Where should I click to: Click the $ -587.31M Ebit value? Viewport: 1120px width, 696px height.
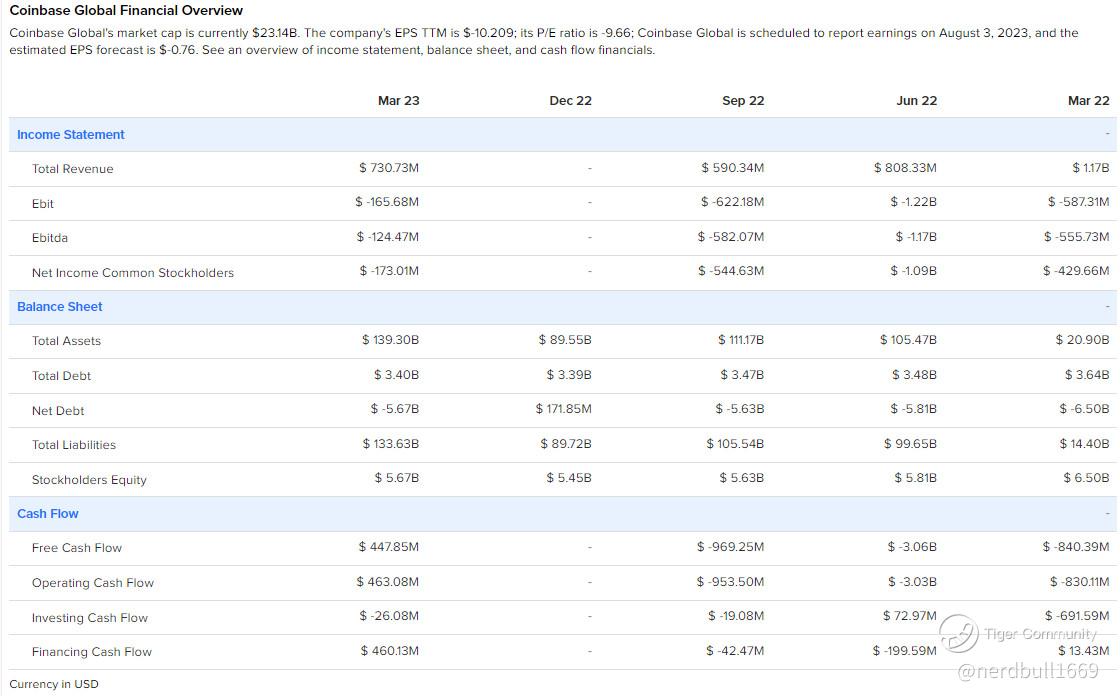[1079, 202]
